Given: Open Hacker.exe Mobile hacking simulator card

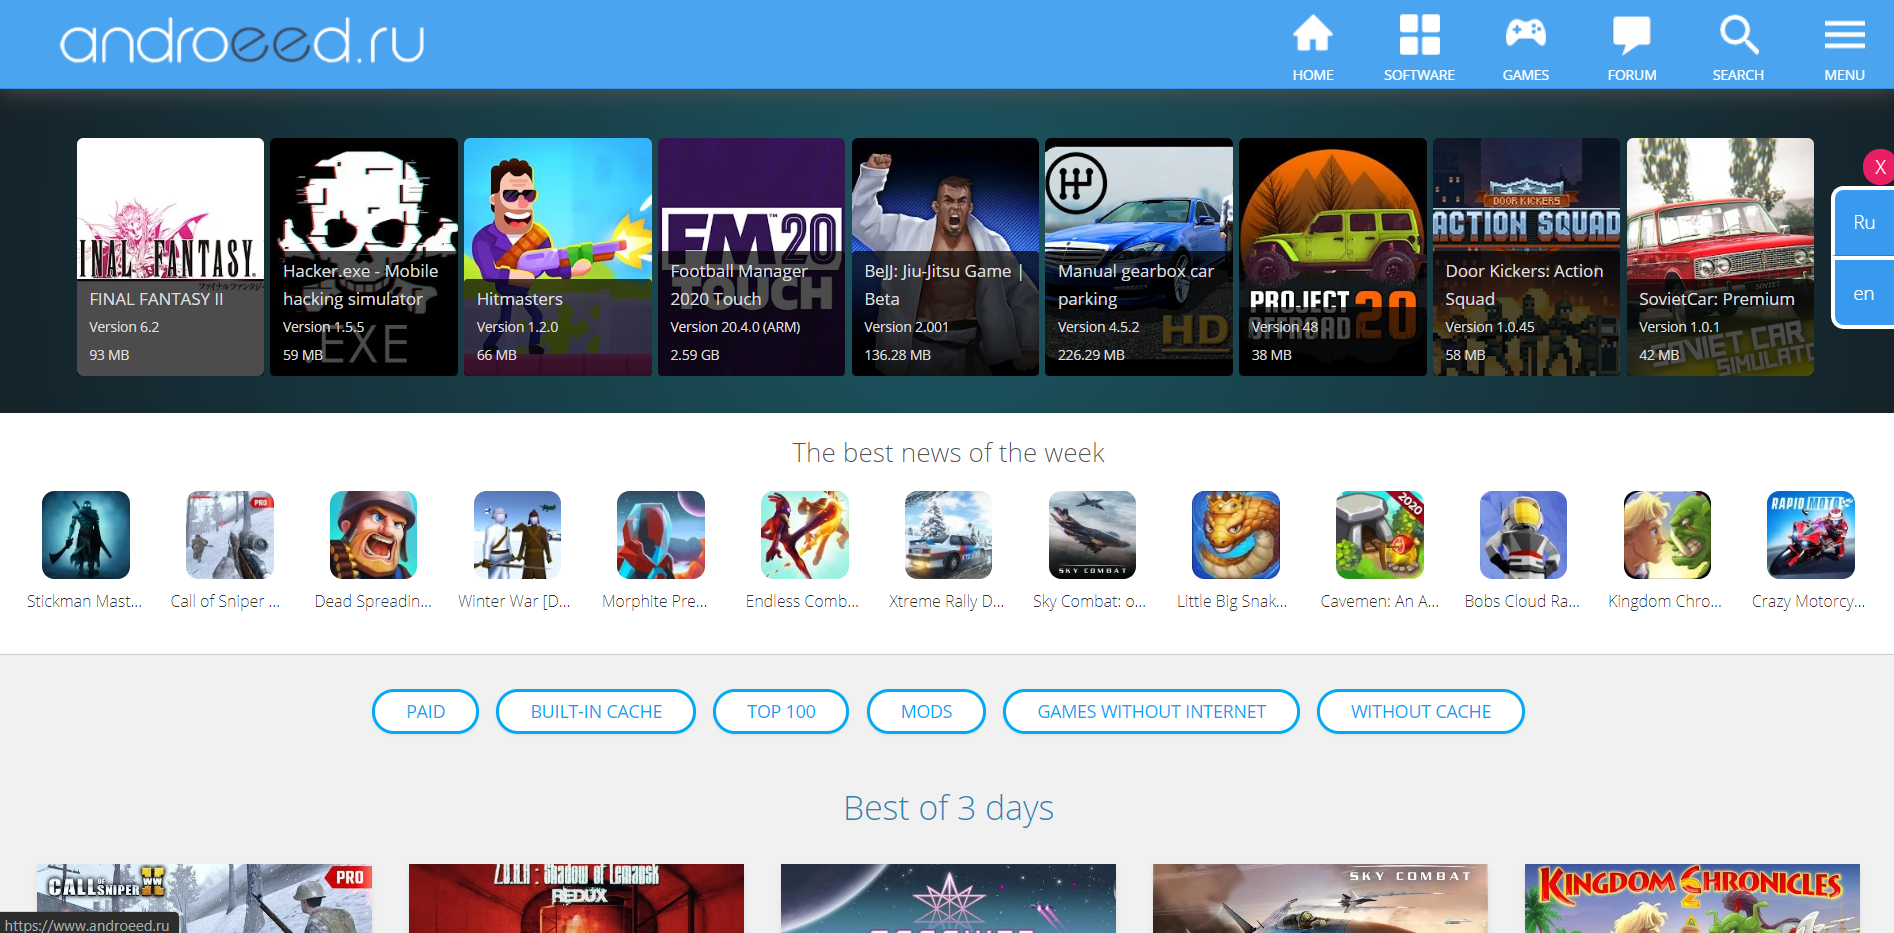Looking at the screenshot, I should click(364, 257).
